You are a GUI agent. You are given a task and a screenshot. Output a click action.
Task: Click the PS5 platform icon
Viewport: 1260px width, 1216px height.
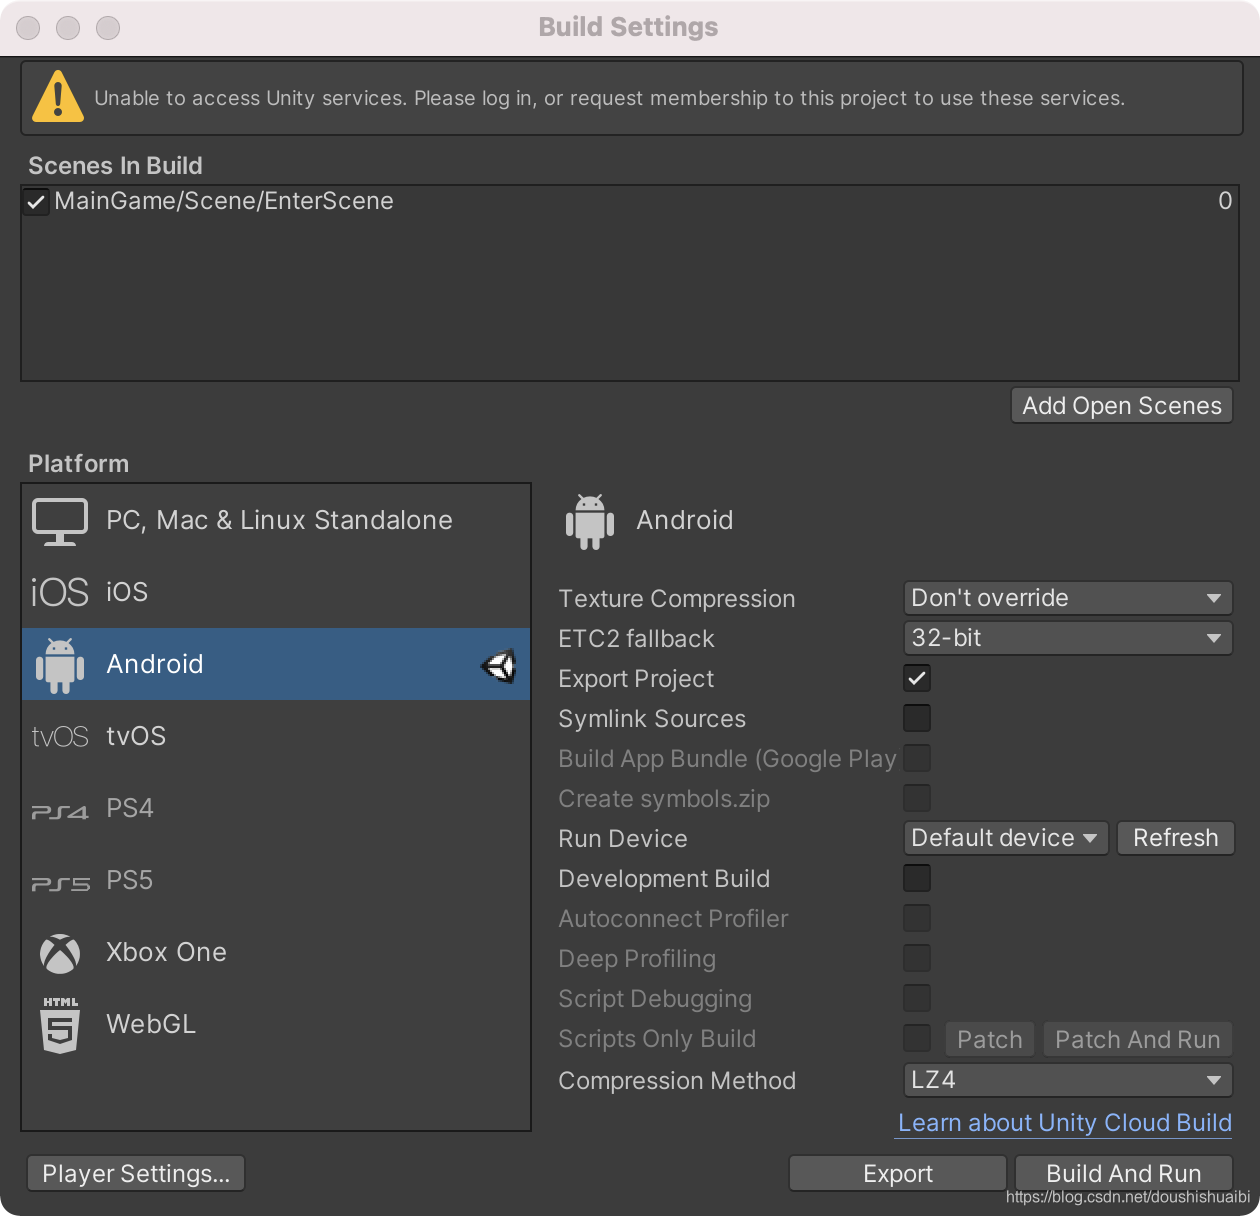click(x=60, y=880)
